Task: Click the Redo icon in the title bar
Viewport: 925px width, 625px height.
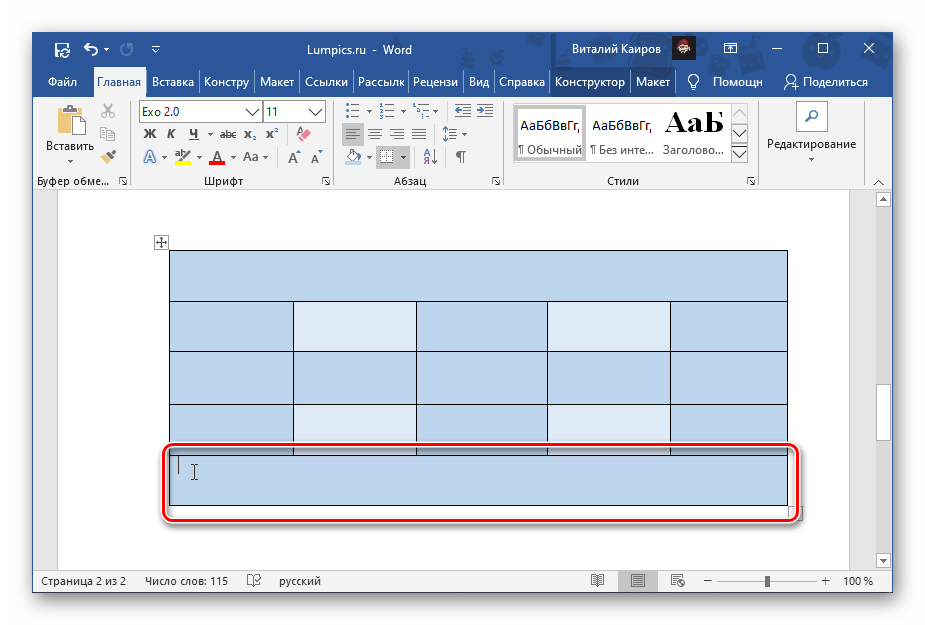Action: pyautogui.click(x=126, y=50)
